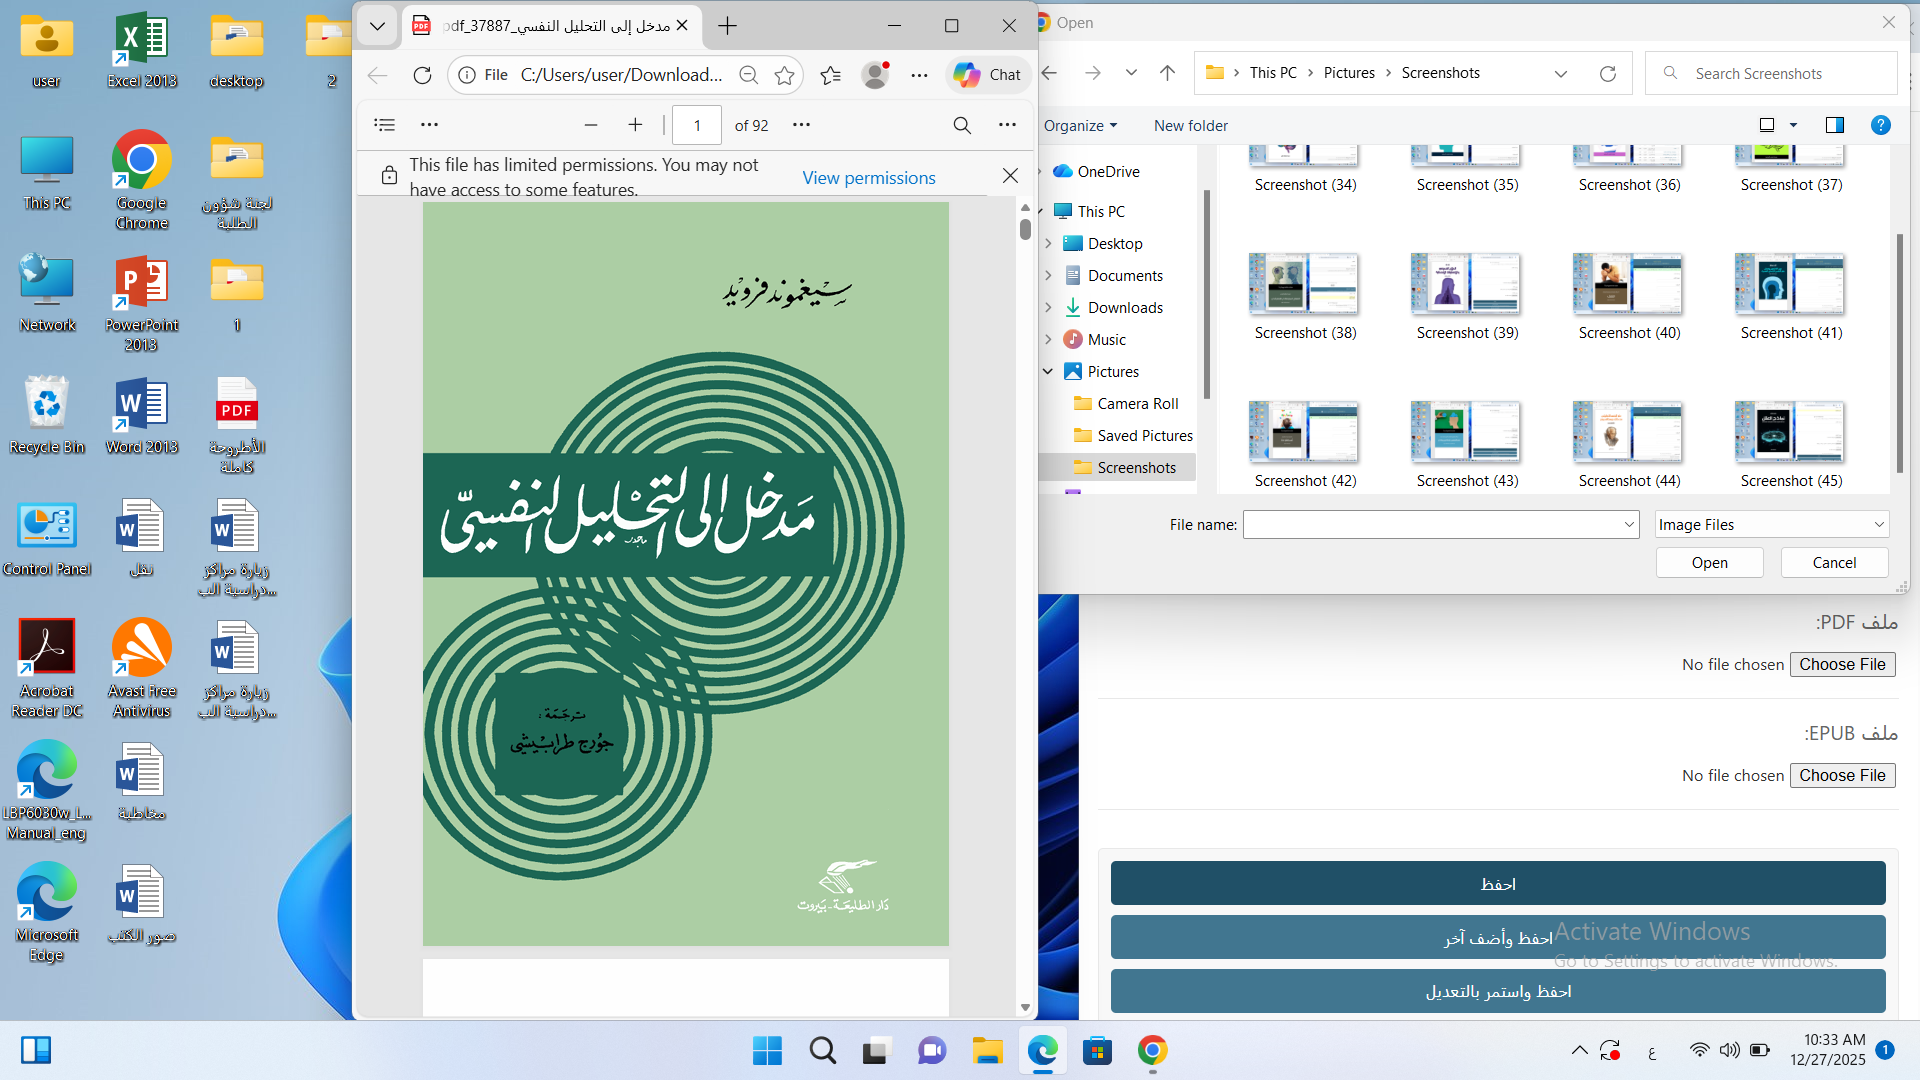Click the zoom magnifier in address bar

(x=748, y=75)
